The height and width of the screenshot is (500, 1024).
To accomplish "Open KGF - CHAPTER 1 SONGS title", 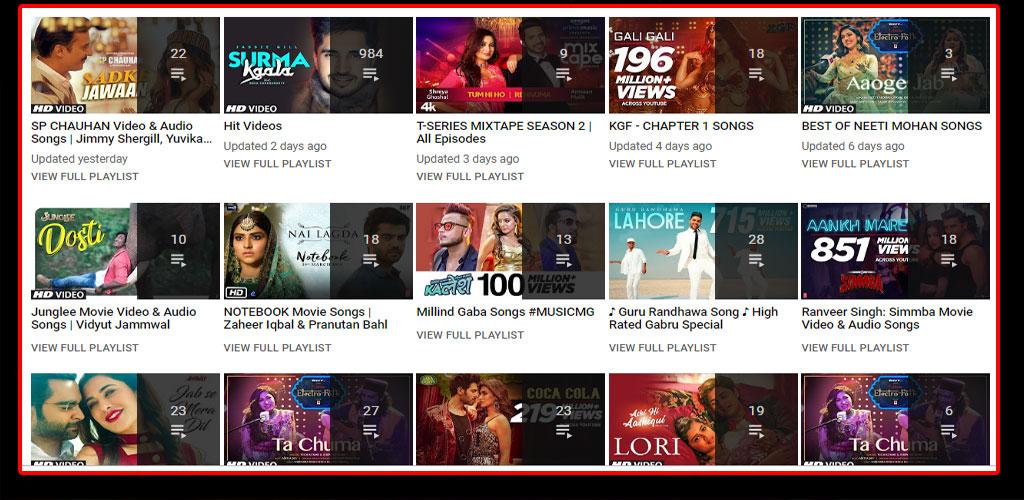I will coord(681,126).
